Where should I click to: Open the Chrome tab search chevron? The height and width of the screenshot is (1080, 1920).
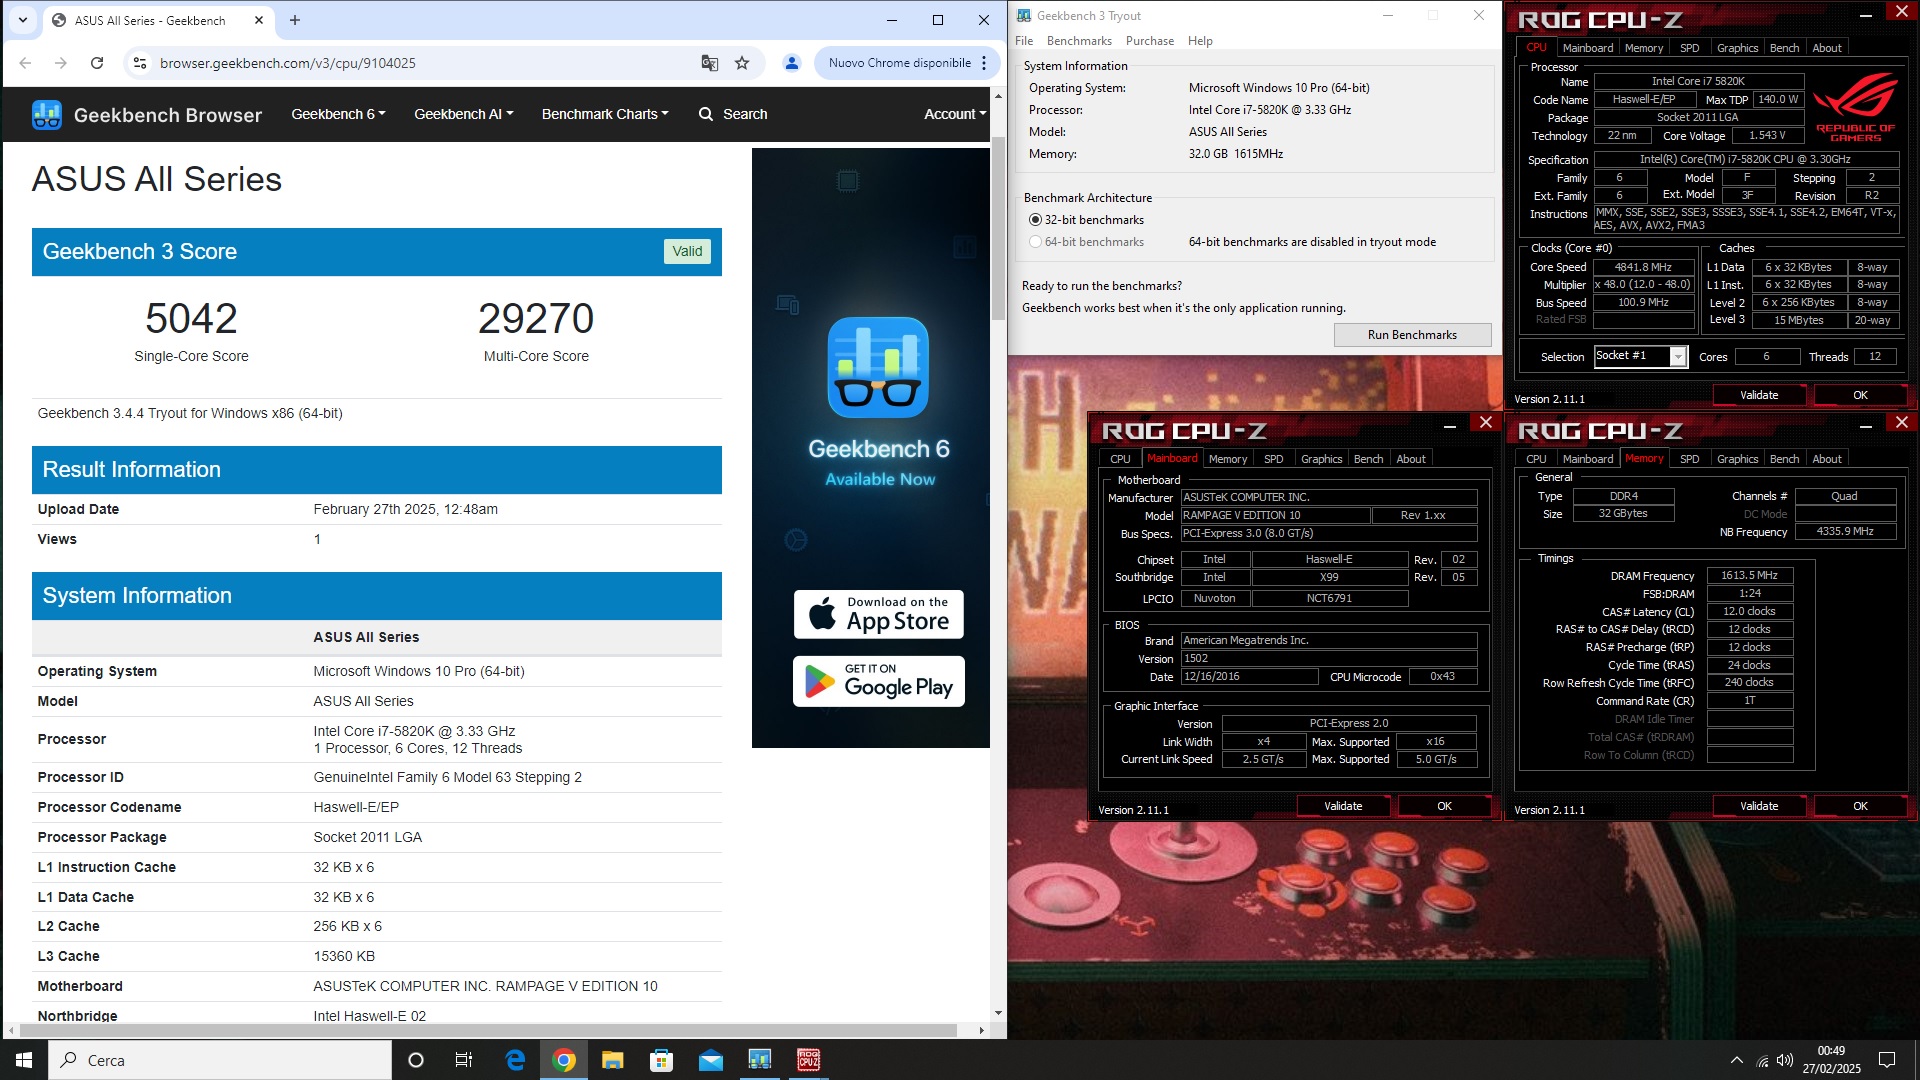coord(22,20)
